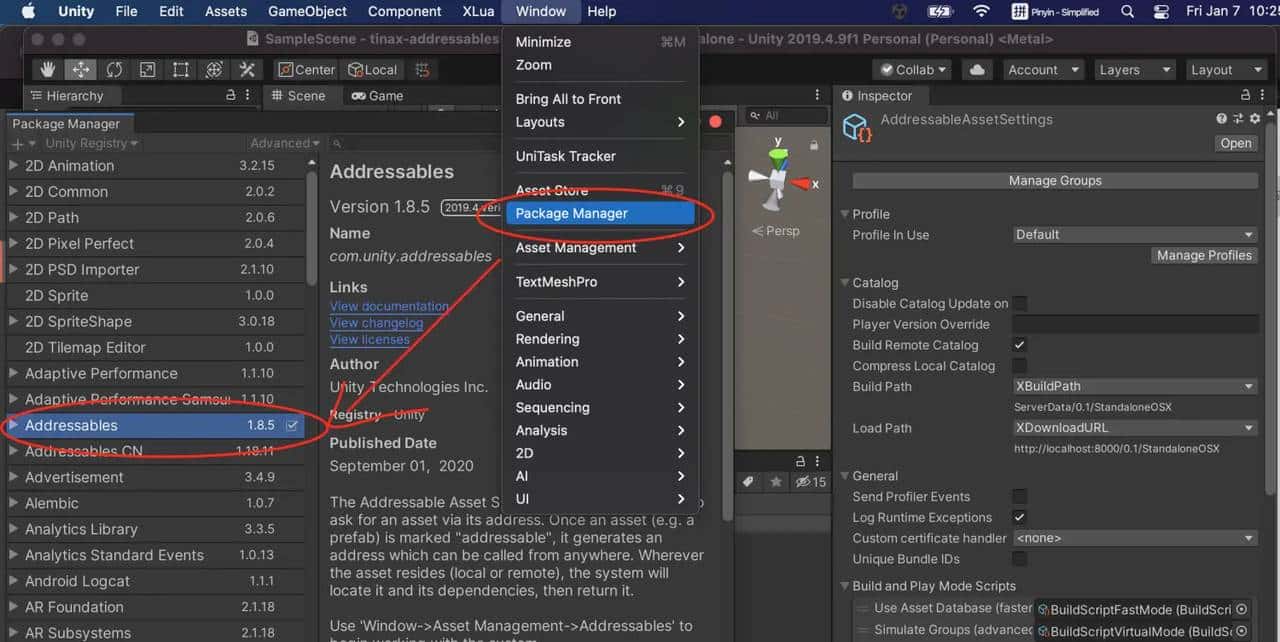Select the Rect Transform tool

180,69
